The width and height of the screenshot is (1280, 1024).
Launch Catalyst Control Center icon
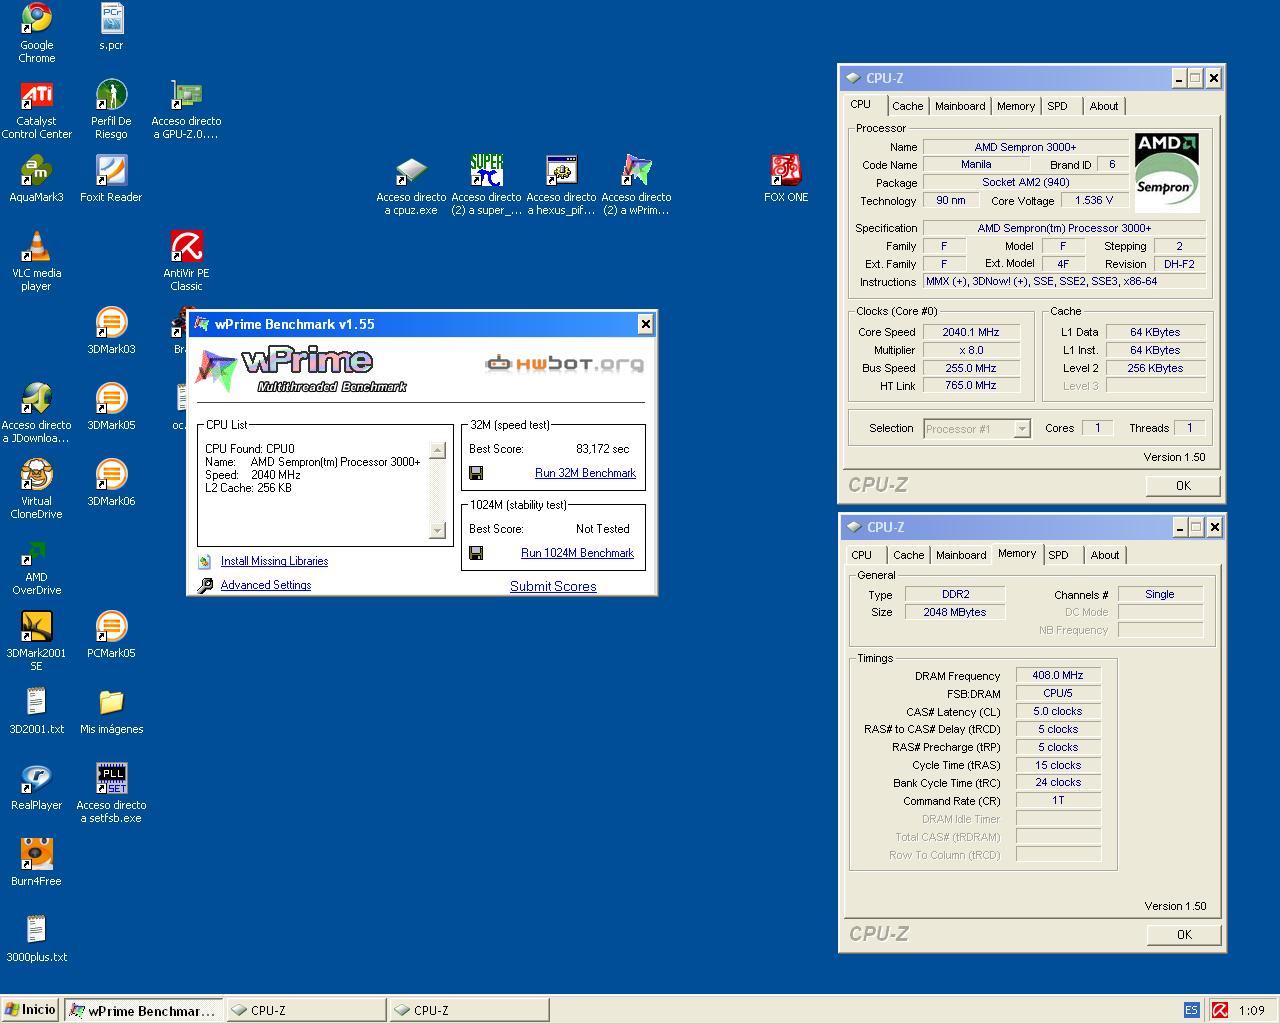(36, 94)
